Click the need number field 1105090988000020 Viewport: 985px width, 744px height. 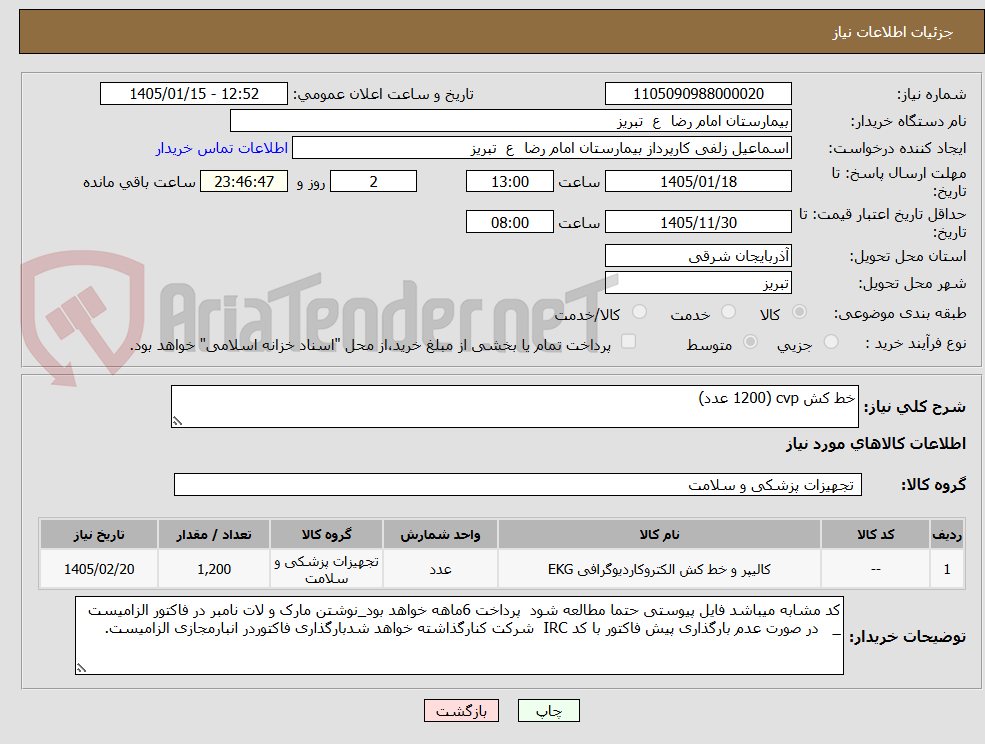[x=698, y=94]
